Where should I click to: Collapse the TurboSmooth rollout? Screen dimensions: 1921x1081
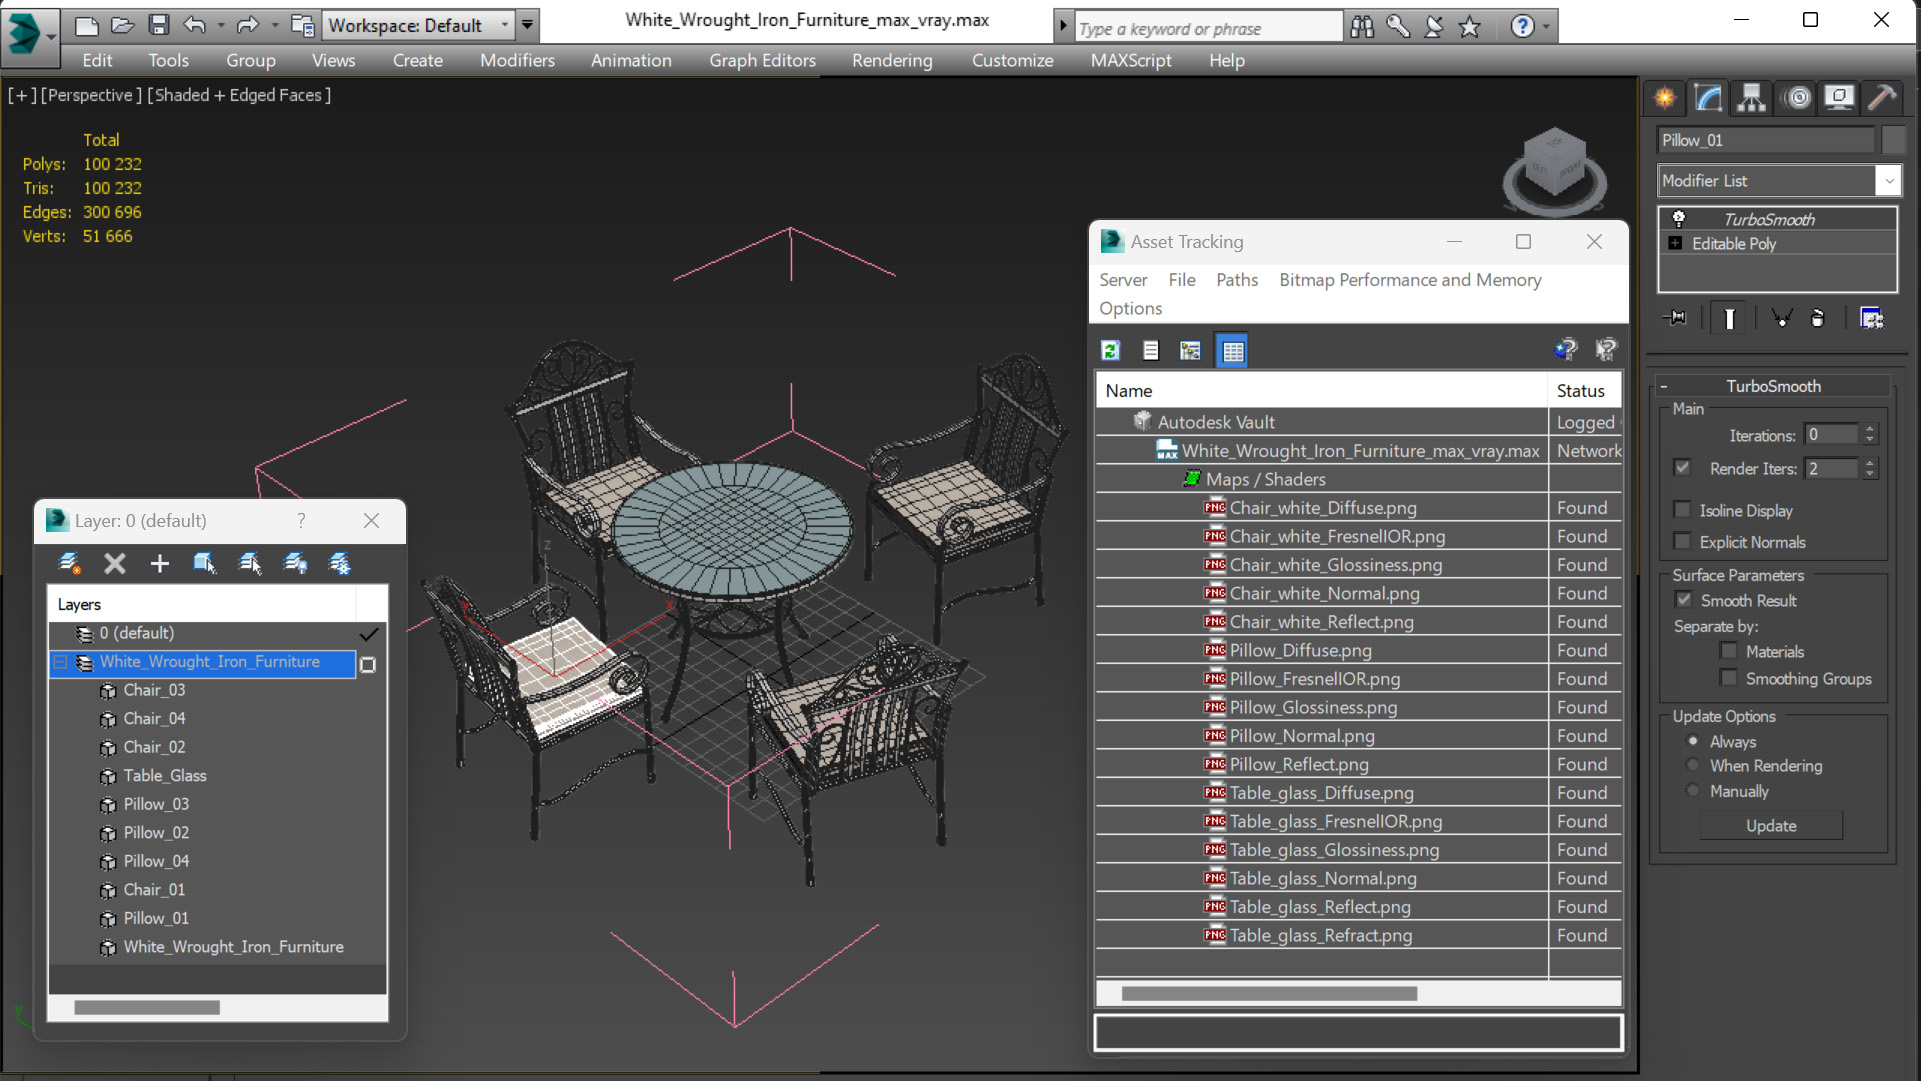1664,386
